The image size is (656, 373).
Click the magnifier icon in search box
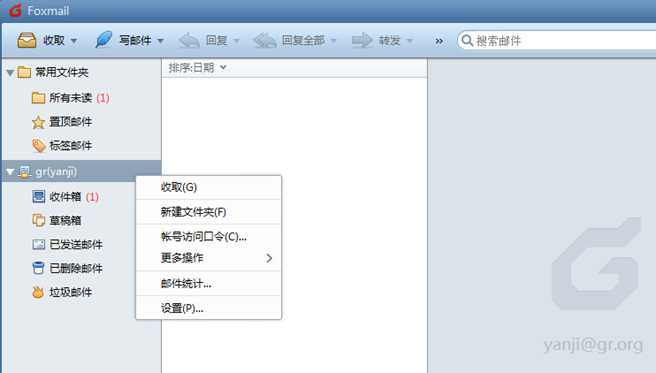pyautogui.click(x=467, y=41)
